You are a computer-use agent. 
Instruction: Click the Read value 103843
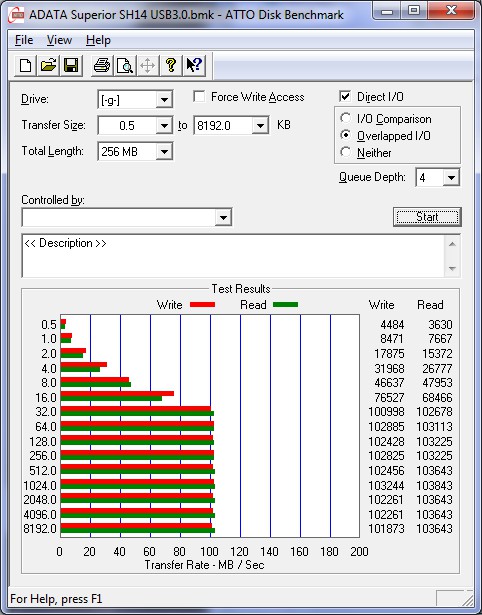435,486
